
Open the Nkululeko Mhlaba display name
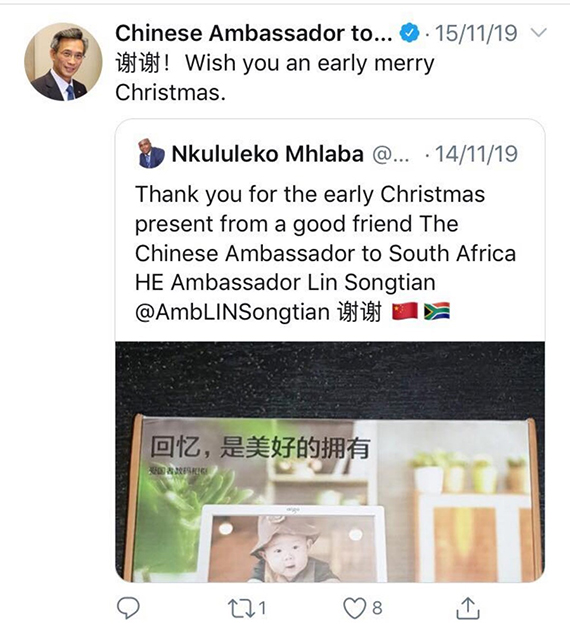268,154
